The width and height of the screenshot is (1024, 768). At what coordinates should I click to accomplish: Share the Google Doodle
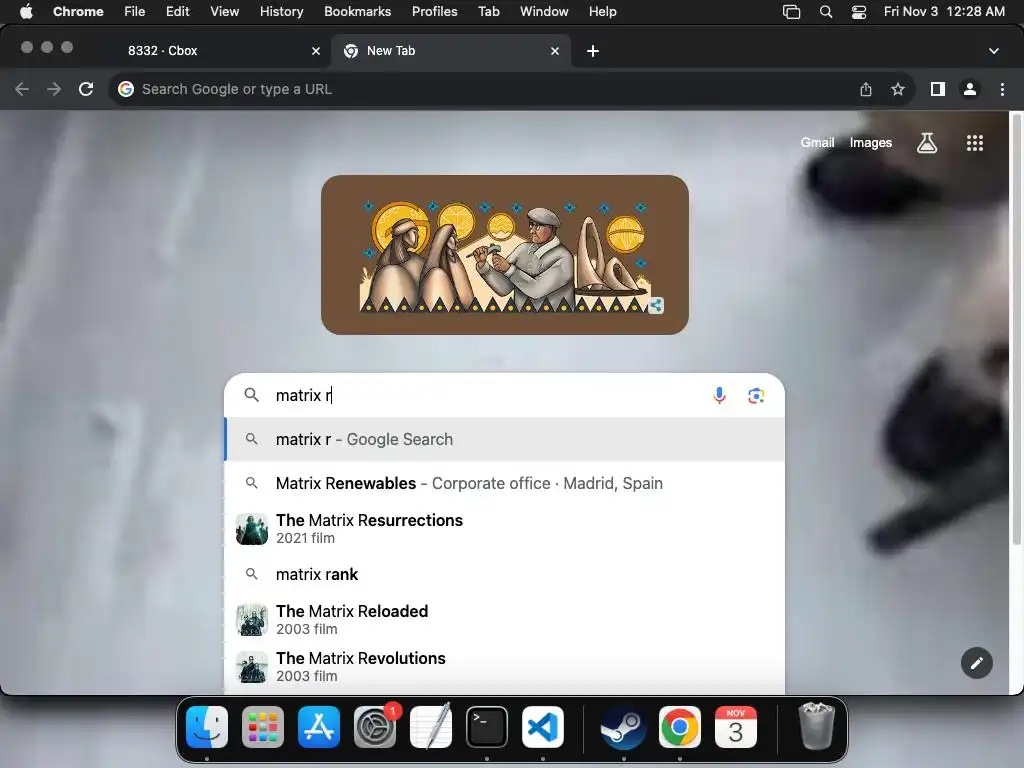(656, 305)
